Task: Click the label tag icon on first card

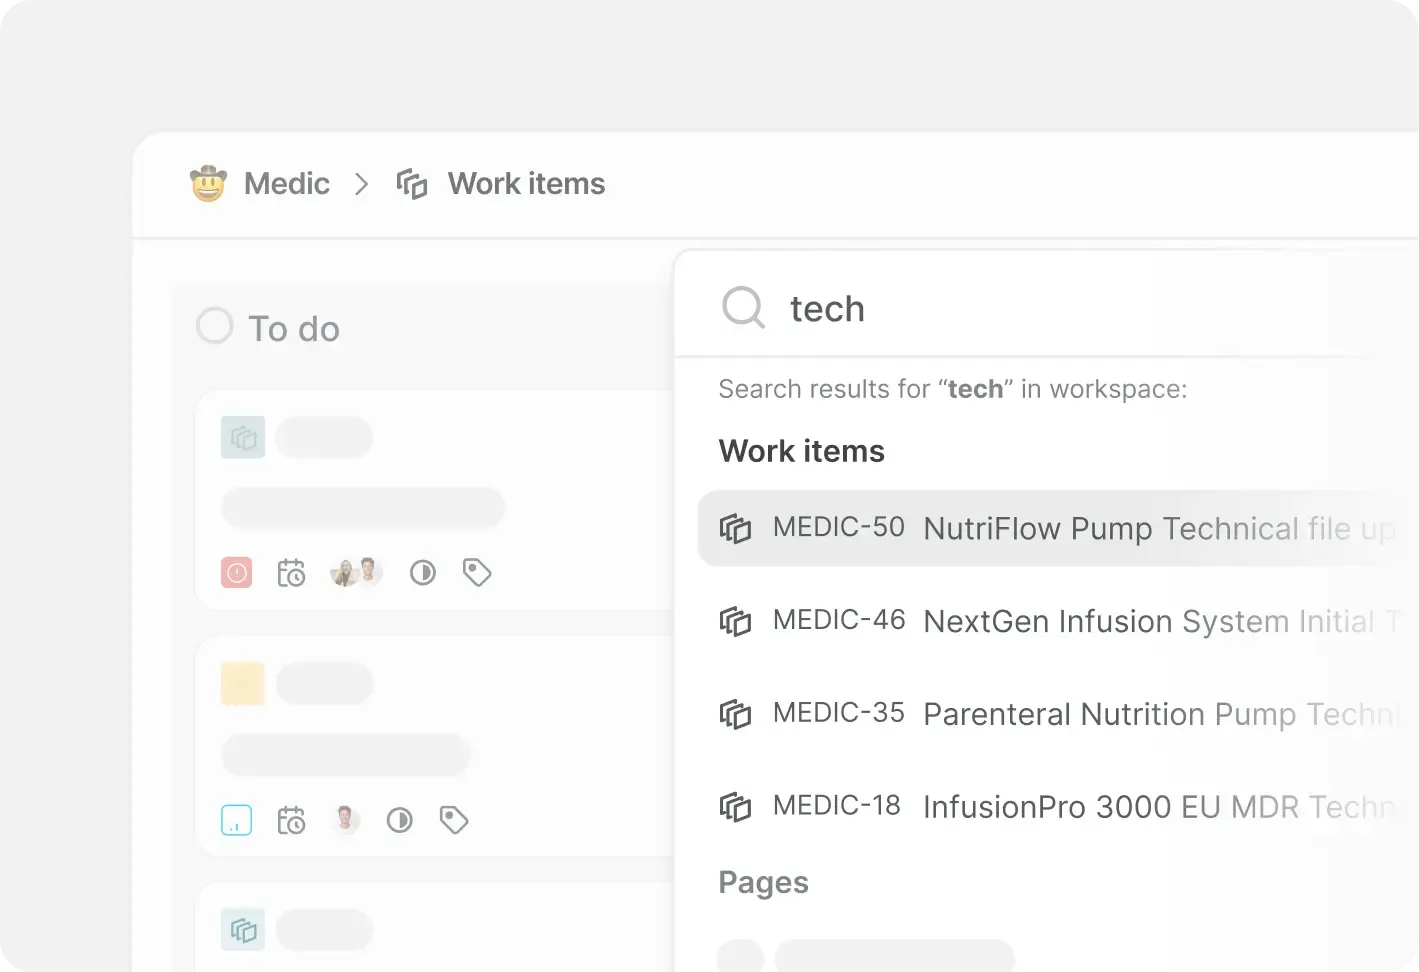Action: tap(477, 573)
